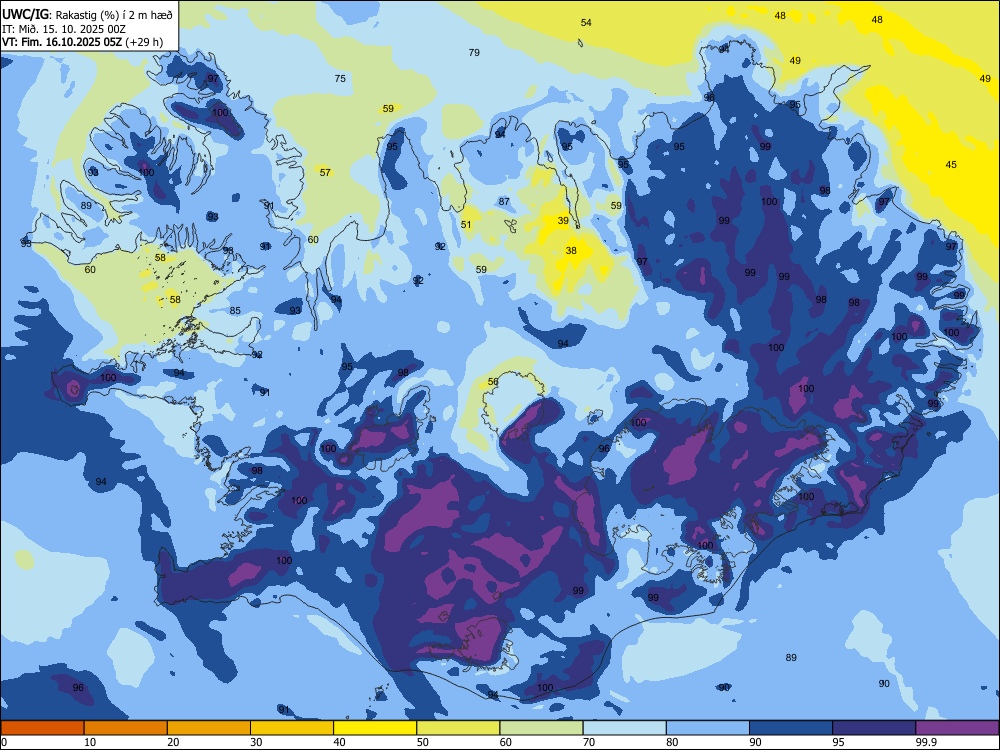Pick the 20–30 legend color swatch

209,728
